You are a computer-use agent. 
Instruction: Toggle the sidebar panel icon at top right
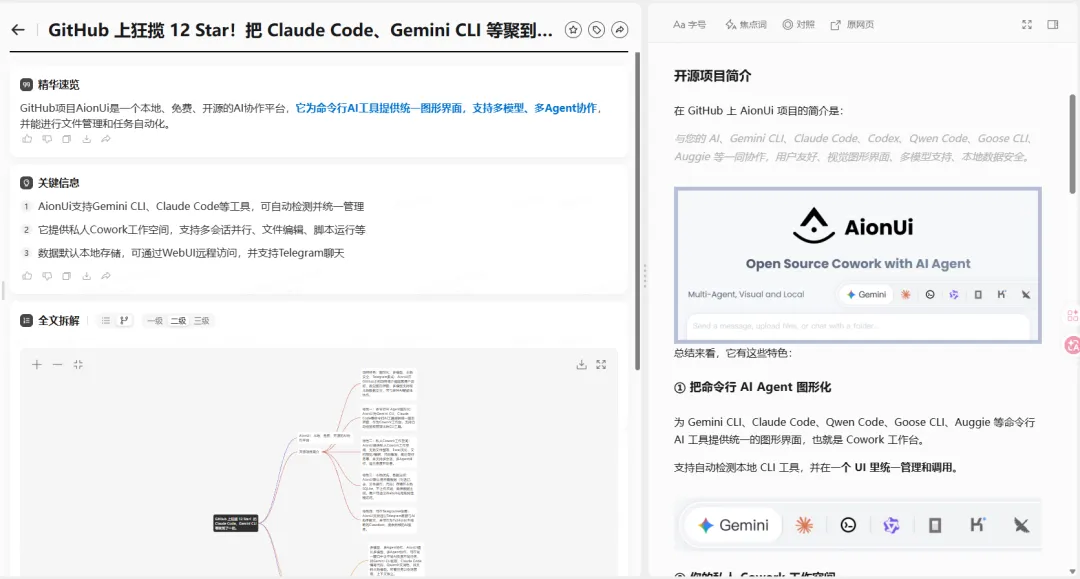[x=1053, y=25]
